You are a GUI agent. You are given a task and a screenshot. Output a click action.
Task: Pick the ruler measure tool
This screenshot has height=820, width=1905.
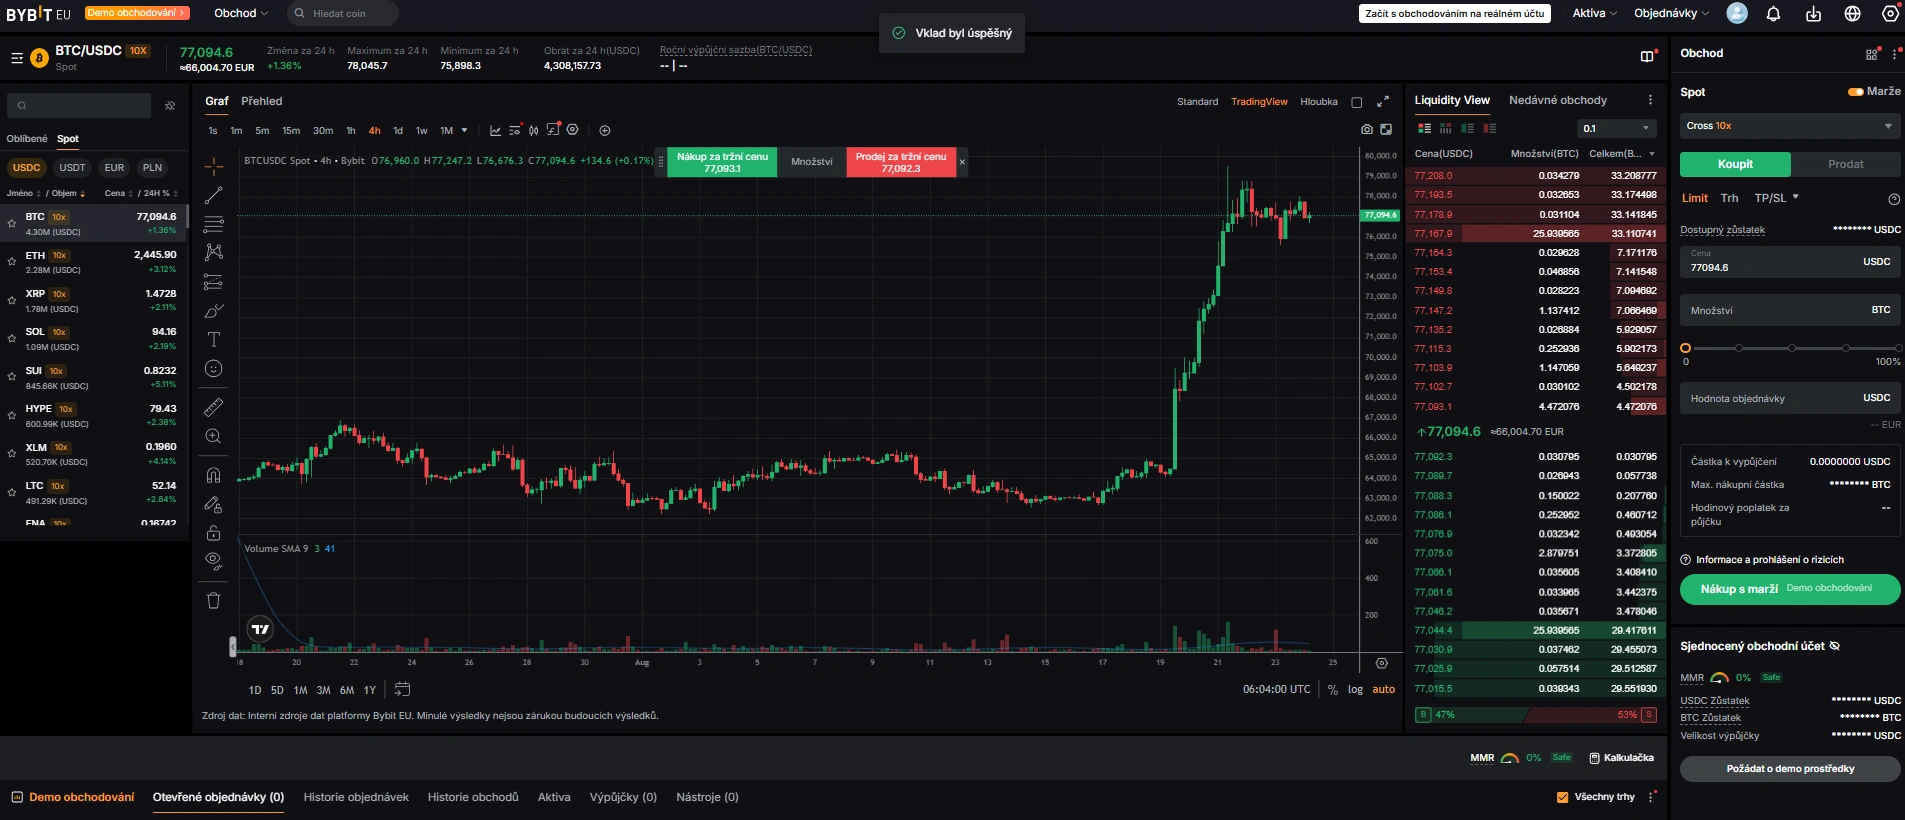[214, 407]
